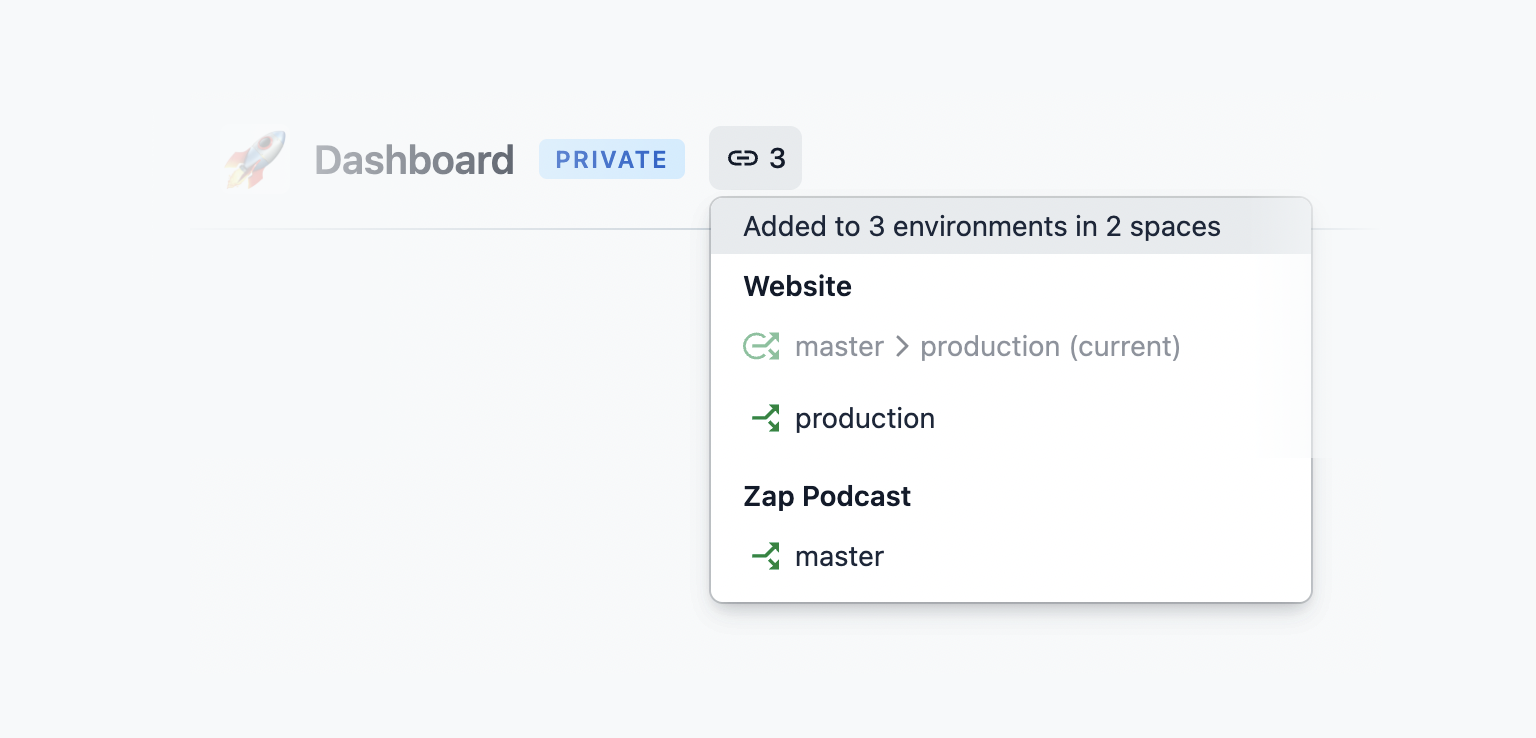This screenshot has width=1536, height=738.
Task: Click the branch icon beside Zap Podcast master
Action: 765,556
